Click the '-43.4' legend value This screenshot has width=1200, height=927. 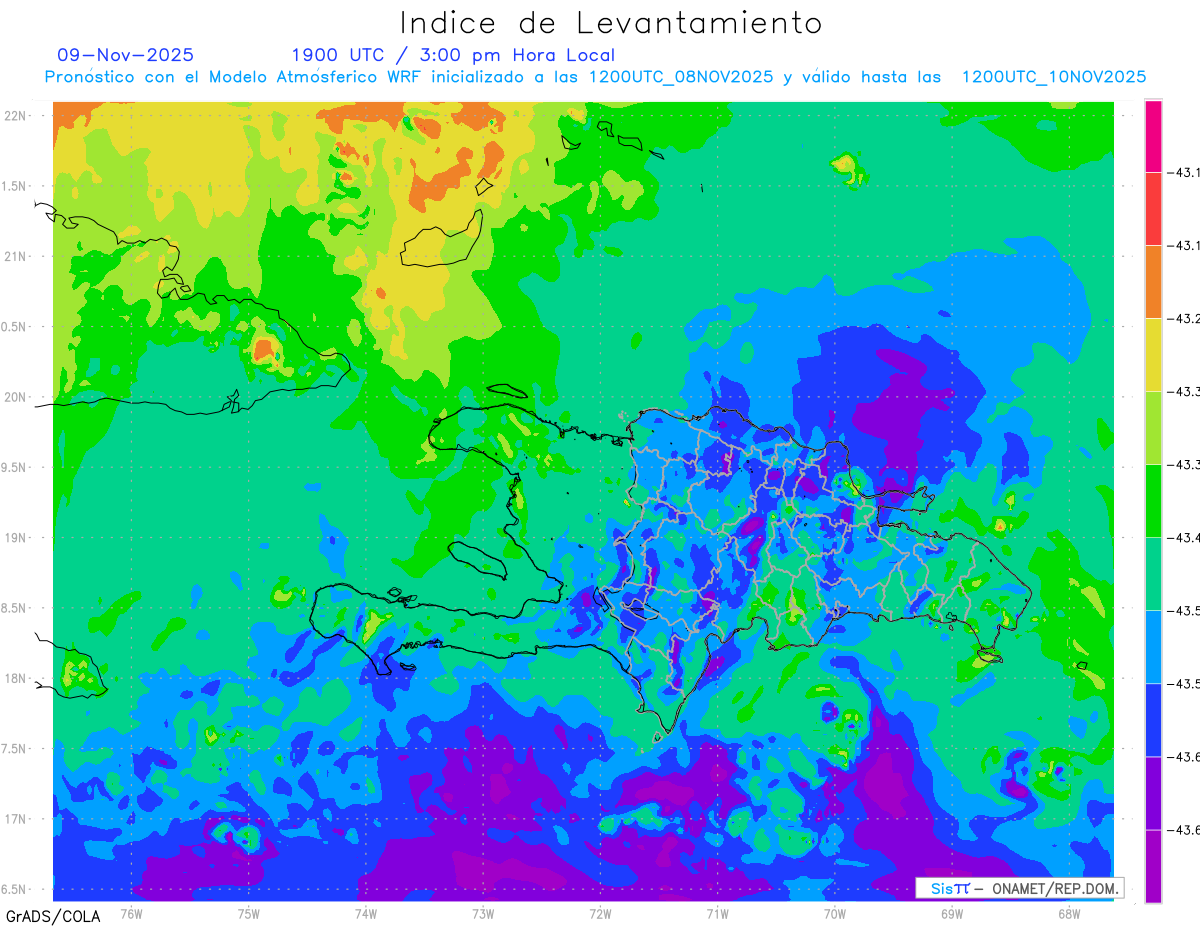(x=1185, y=538)
